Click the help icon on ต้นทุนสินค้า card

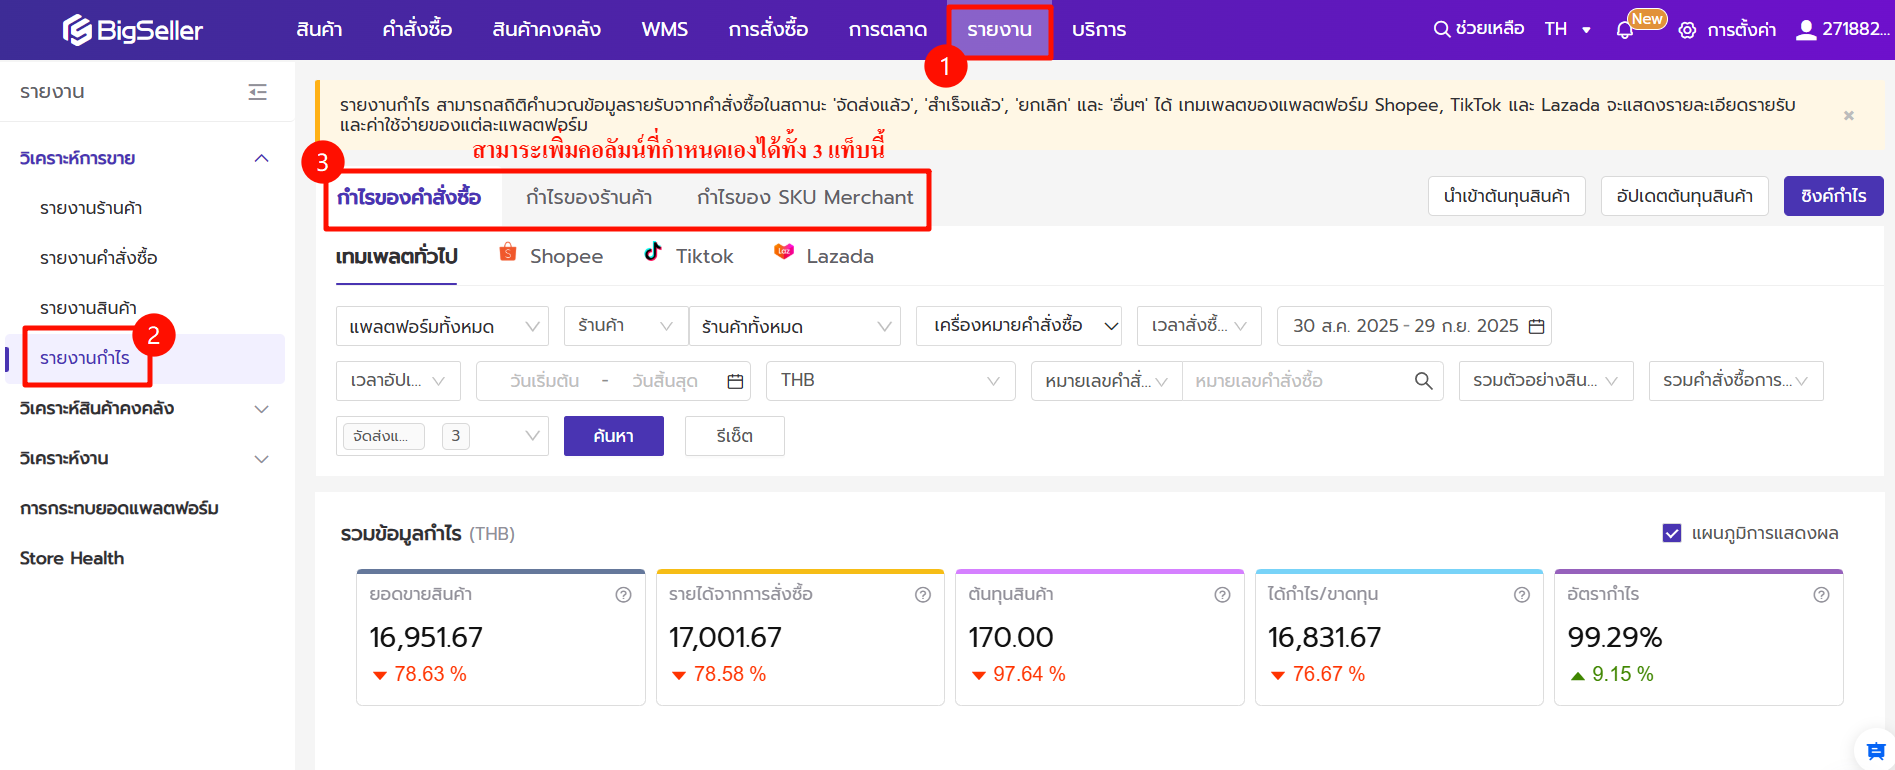click(1222, 595)
